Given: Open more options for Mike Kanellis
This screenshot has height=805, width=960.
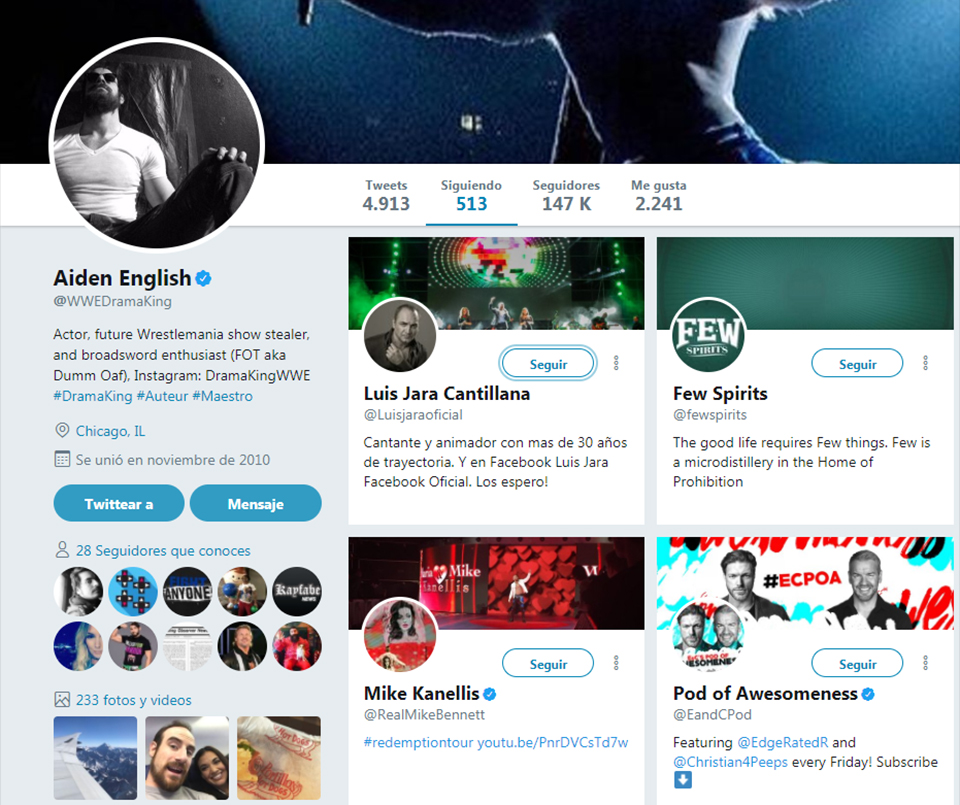Looking at the screenshot, I should coord(616,663).
